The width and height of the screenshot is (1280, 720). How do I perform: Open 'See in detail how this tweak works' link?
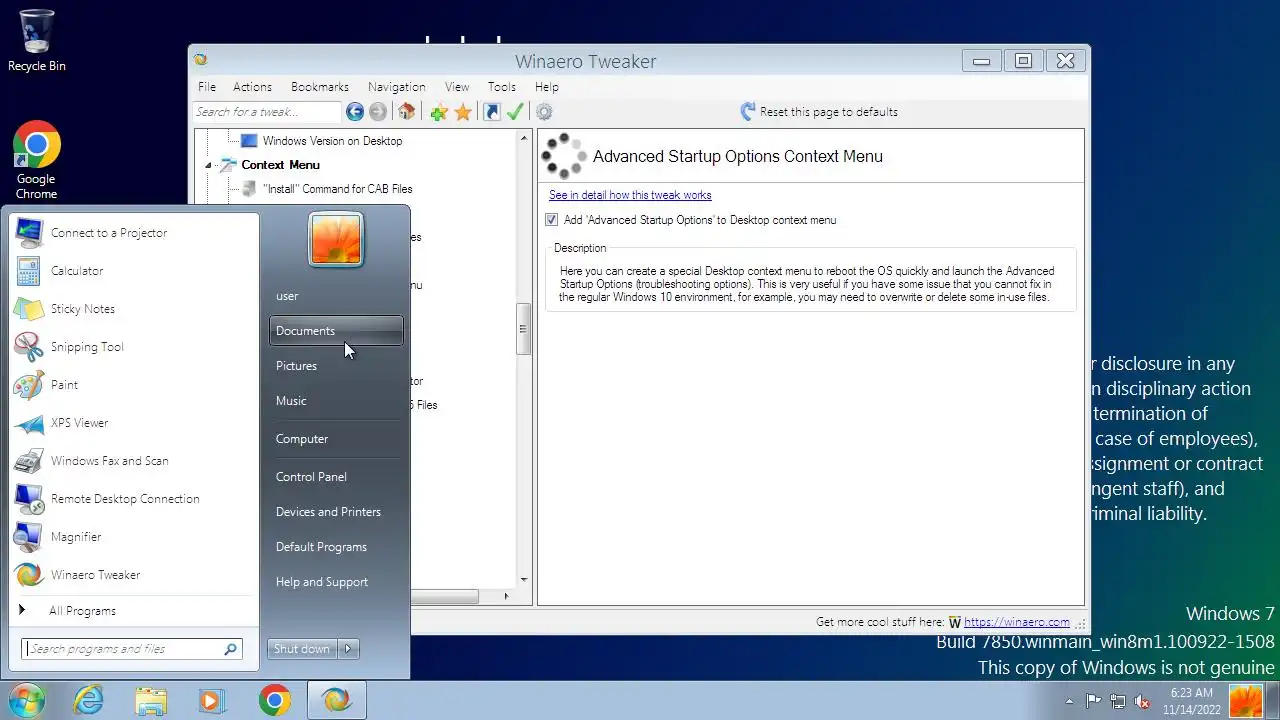tap(630, 195)
